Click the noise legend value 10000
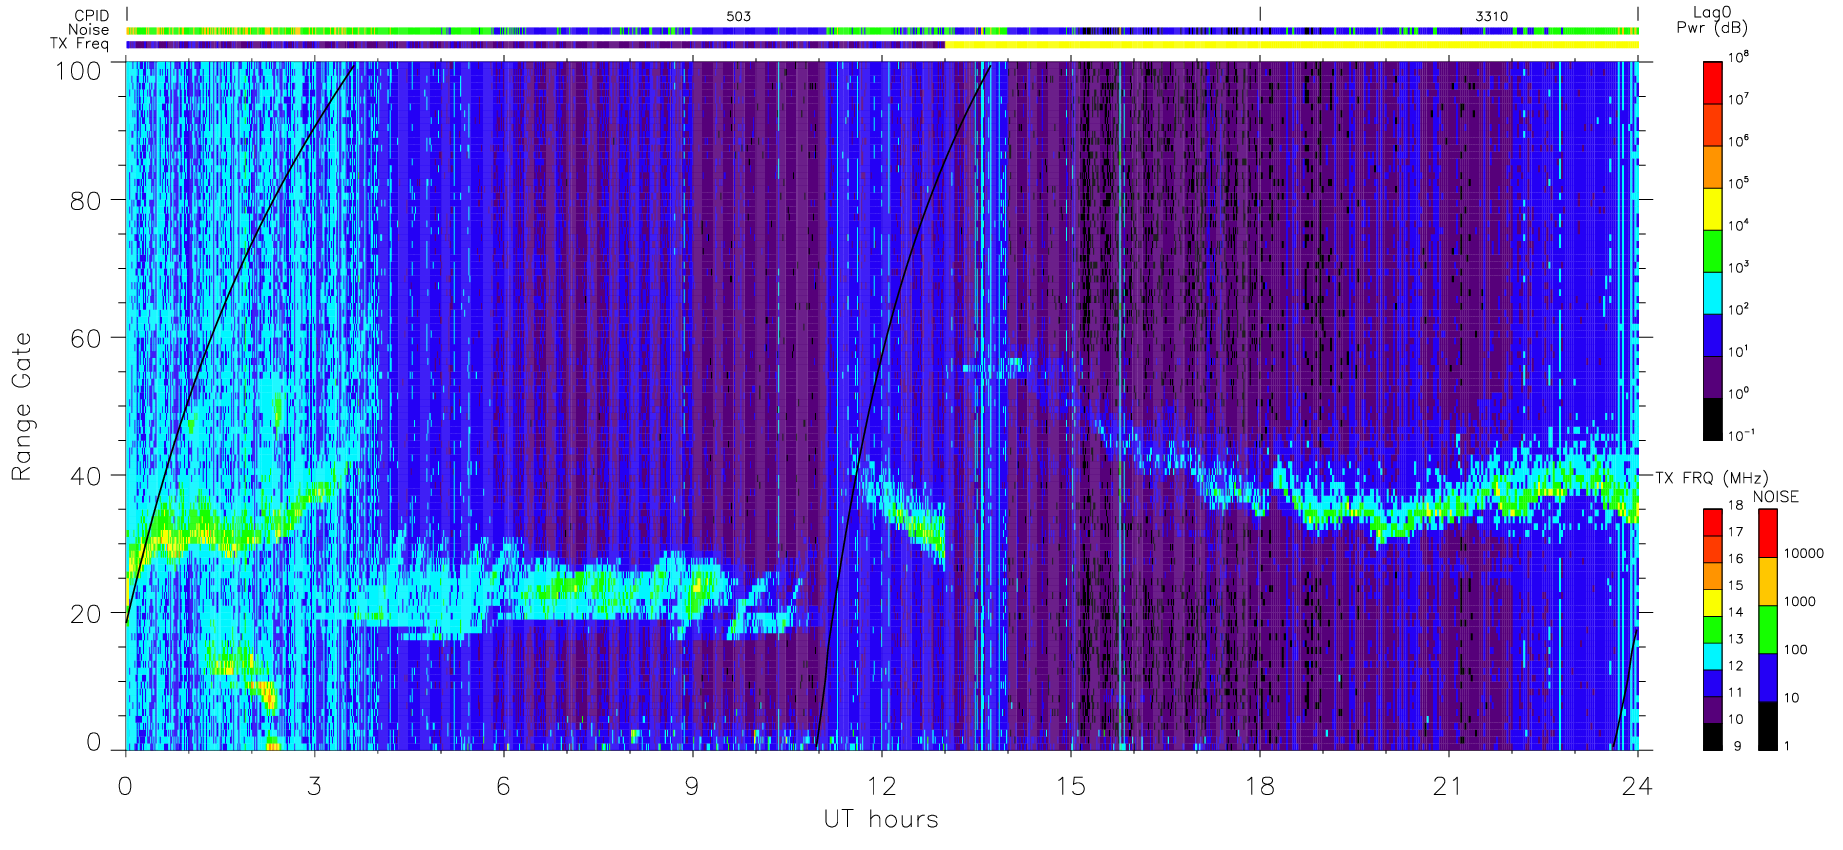 coord(1804,553)
